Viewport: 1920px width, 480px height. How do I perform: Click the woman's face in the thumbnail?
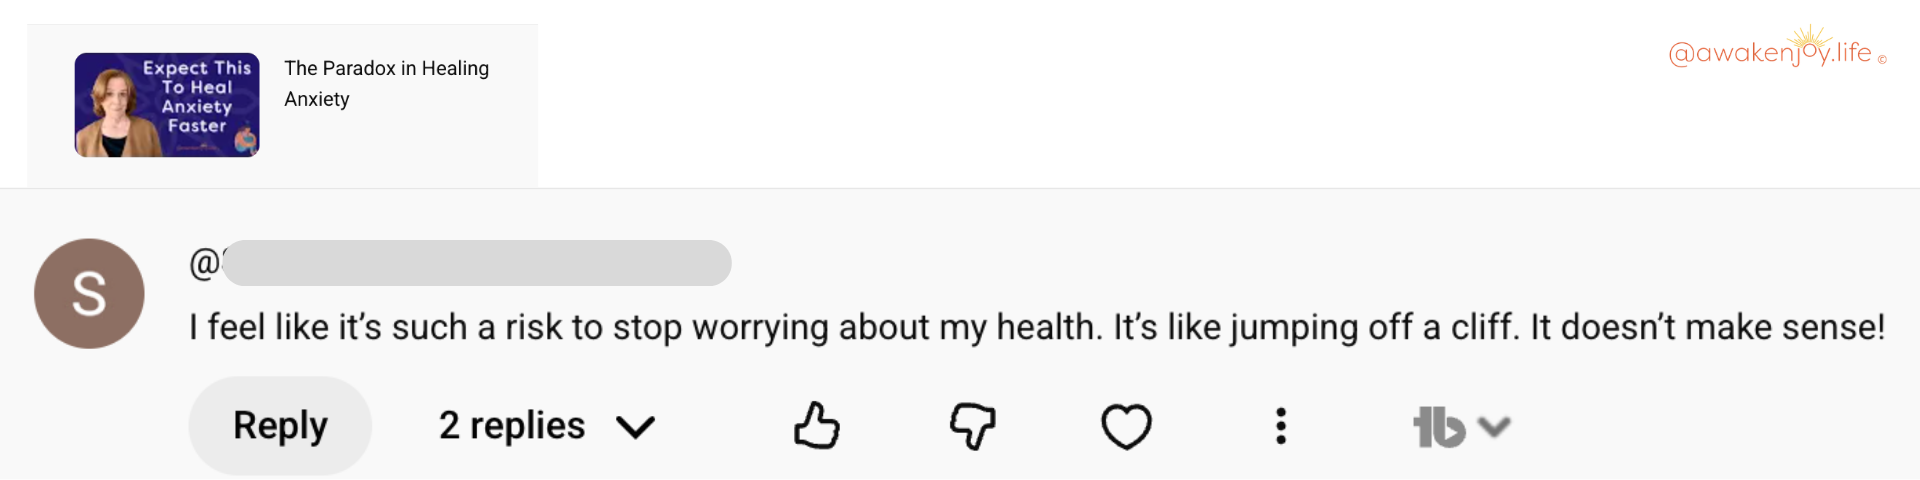click(110, 97)
